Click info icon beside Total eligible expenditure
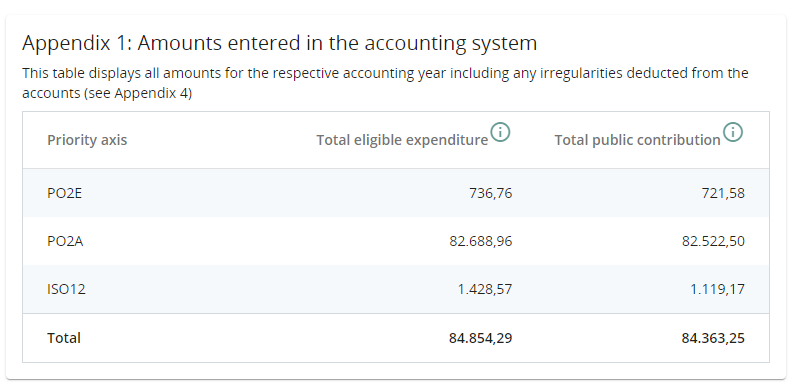Image resolution: width=797 pixels, height=389 pixels. pos(500,132)
